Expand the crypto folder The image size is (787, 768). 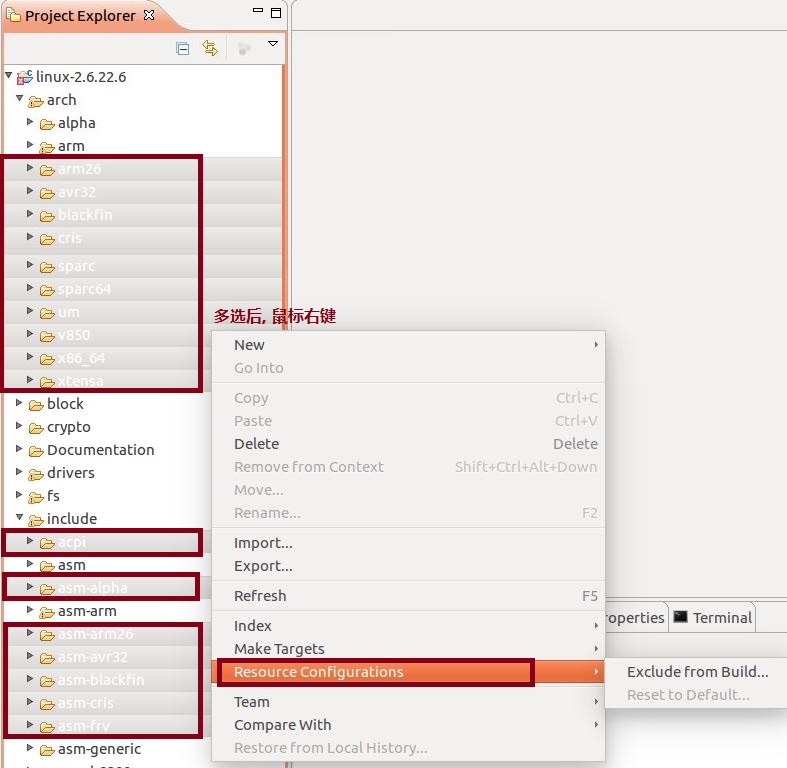click(x=20, y=427)
